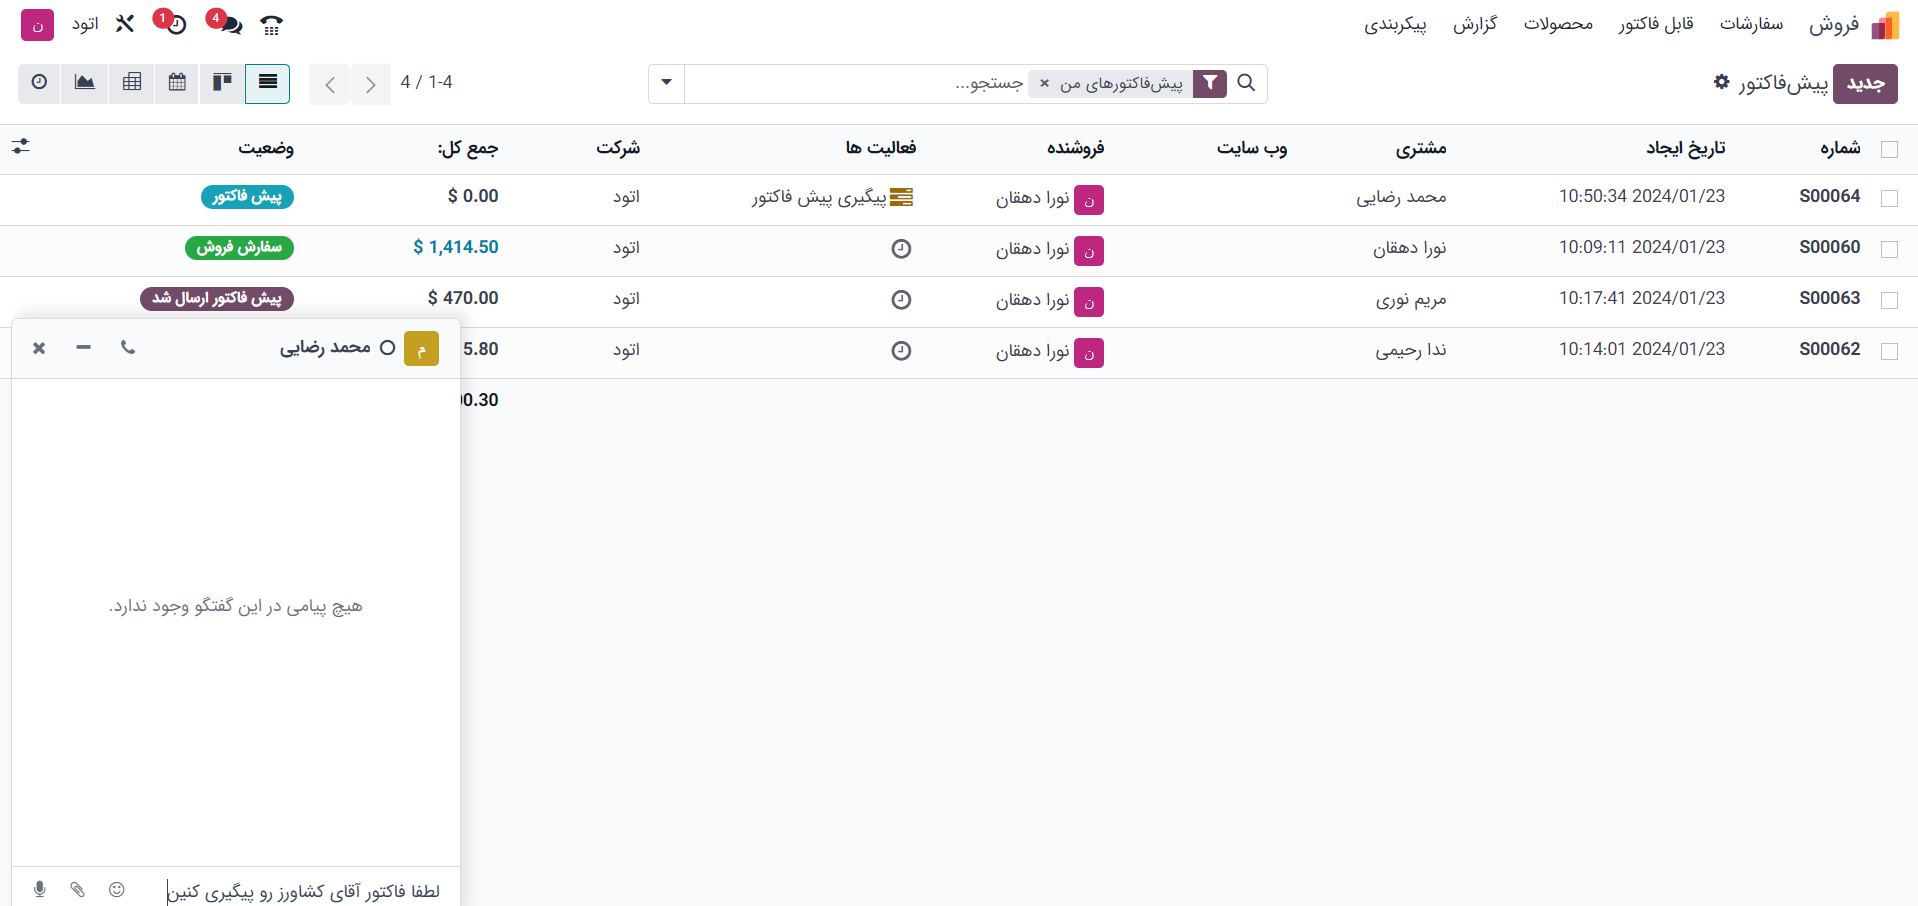The width and height of the screenshot is (1918, 906).
Task: Open calendar view icon
Action: click(x=177, y=83)
